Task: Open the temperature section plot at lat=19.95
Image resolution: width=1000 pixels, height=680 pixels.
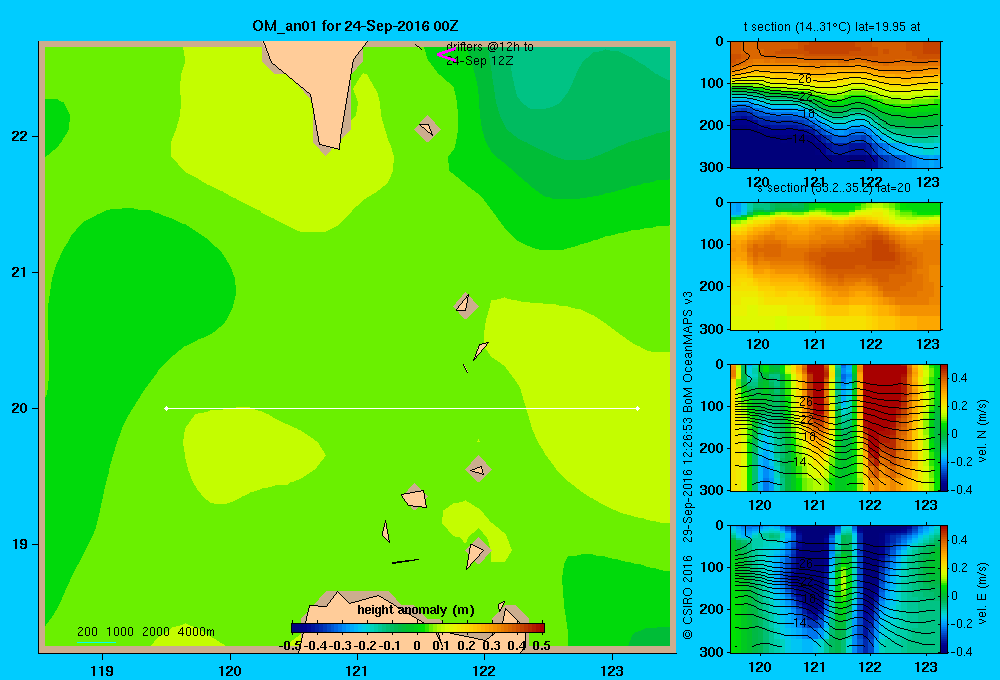Action: pyautogui.click(x=835, y=105)
